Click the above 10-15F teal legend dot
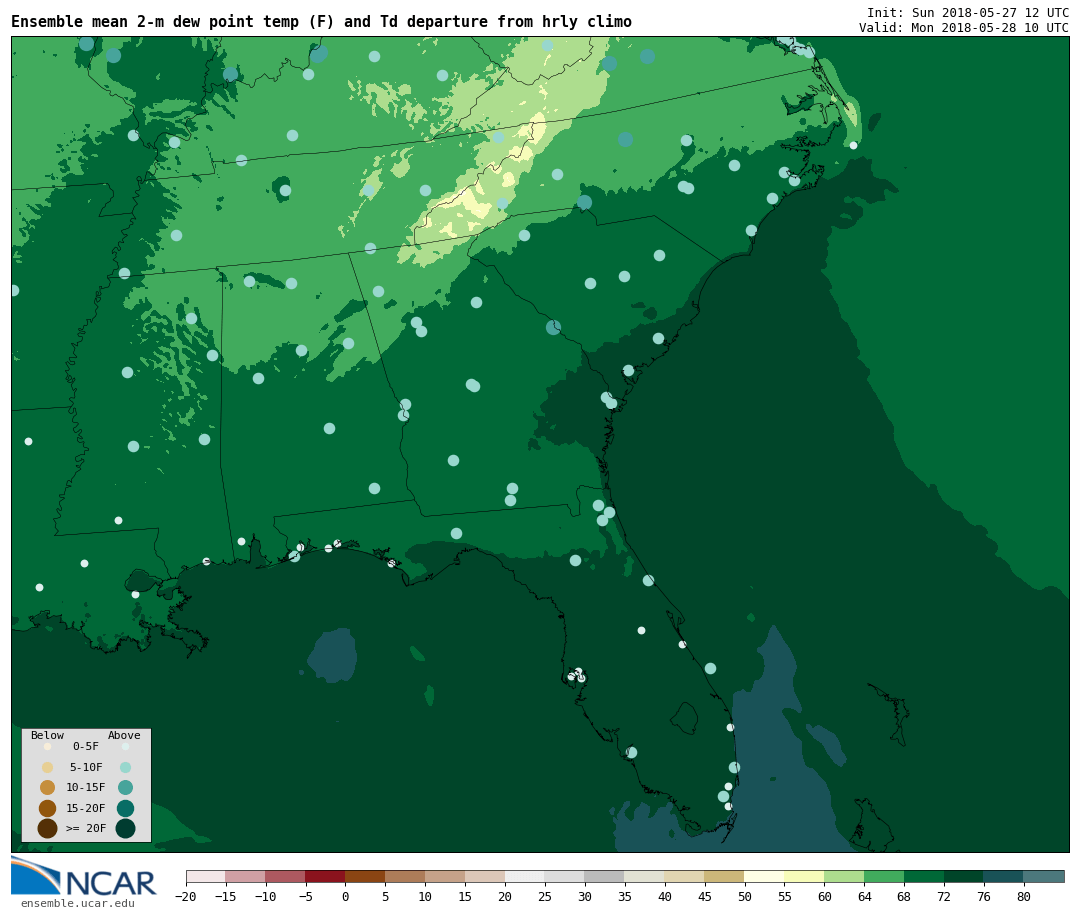Viewport: 1080px width, 915px height. 125,788
